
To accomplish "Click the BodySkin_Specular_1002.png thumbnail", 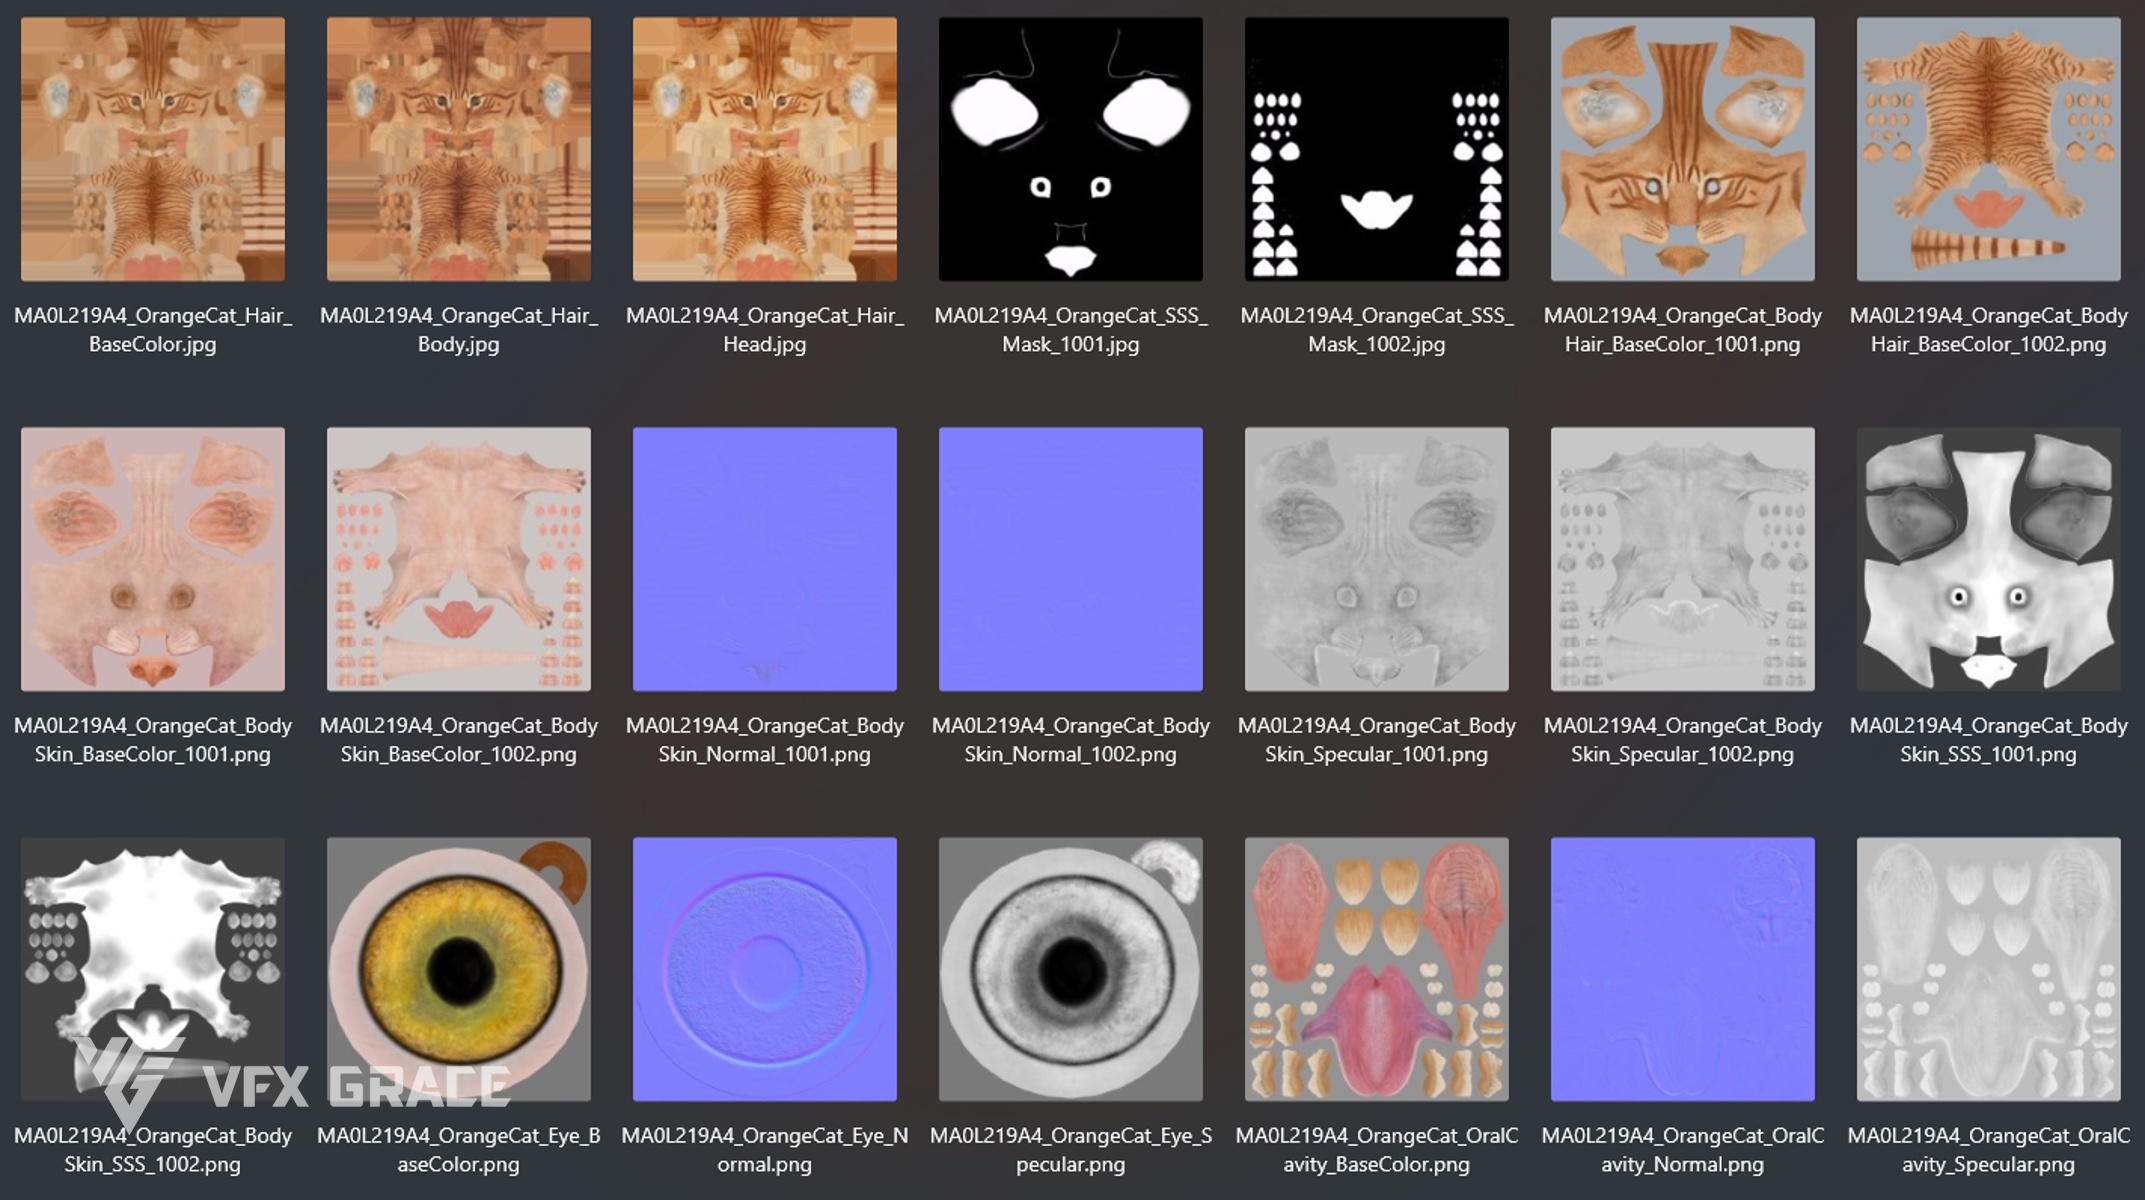I will [1683, 559].
